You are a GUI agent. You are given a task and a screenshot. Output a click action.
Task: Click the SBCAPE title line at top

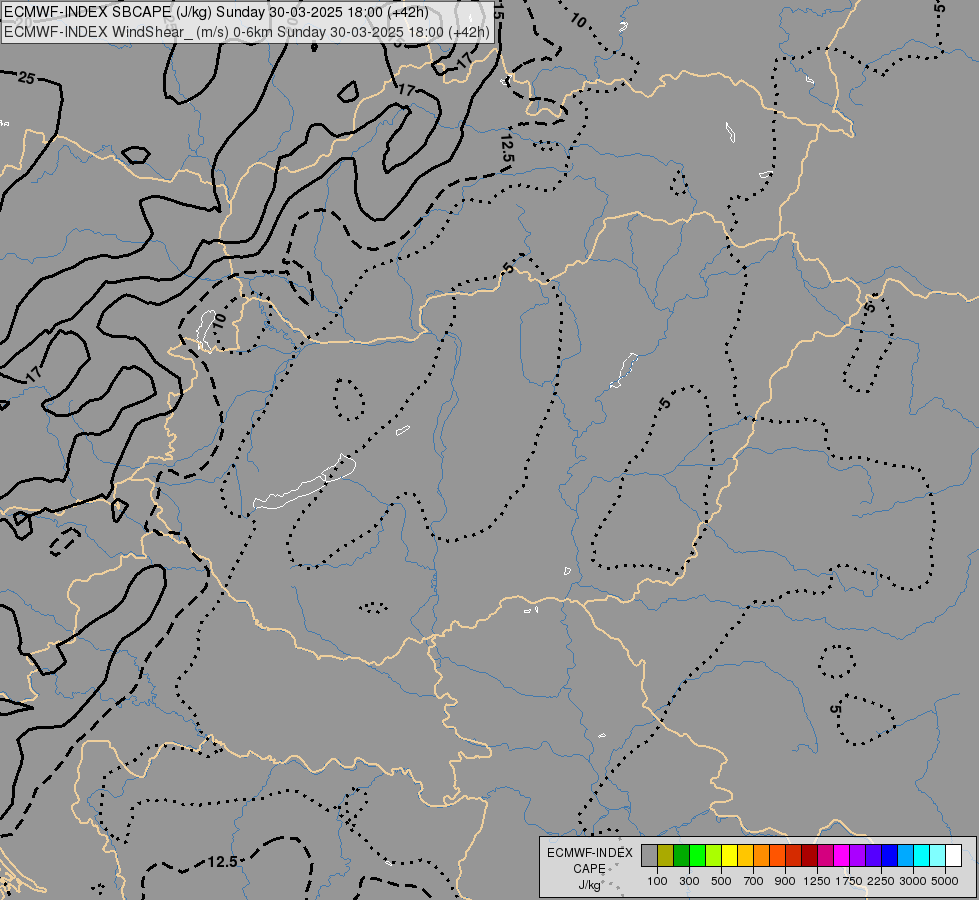point(216,13)
